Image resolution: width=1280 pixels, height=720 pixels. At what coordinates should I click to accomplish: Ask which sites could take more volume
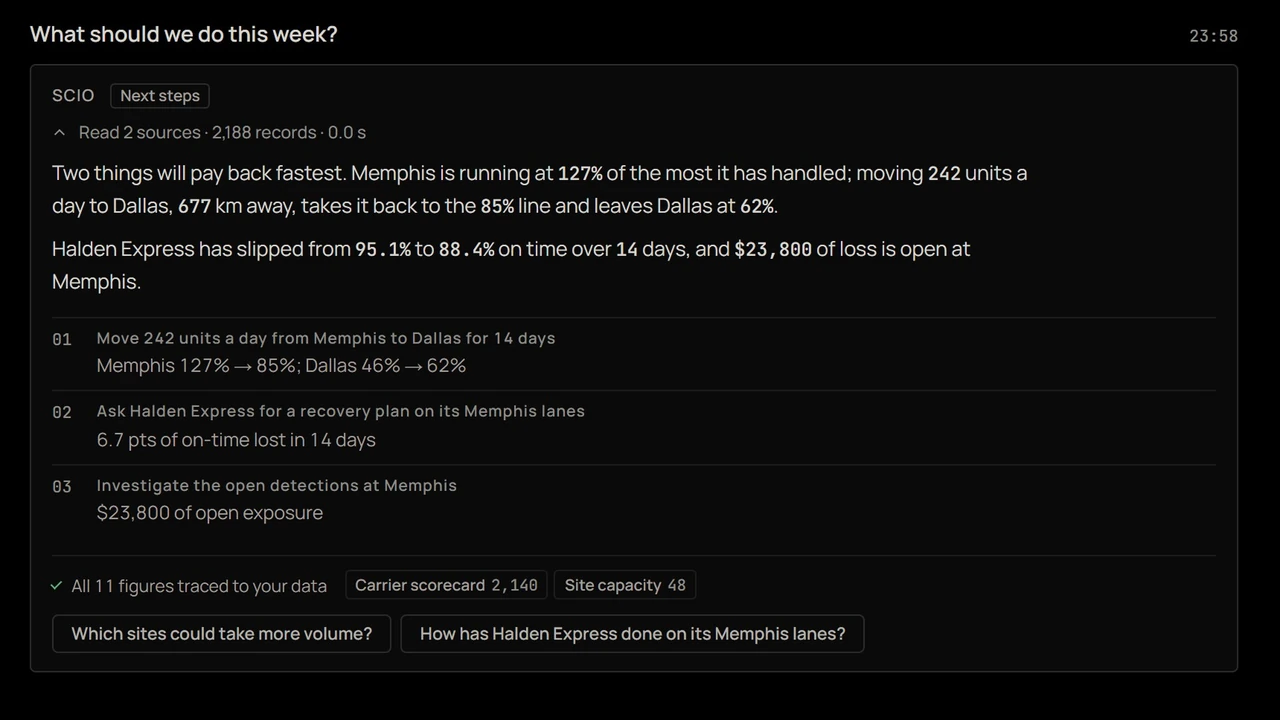[x=221, y=633]
